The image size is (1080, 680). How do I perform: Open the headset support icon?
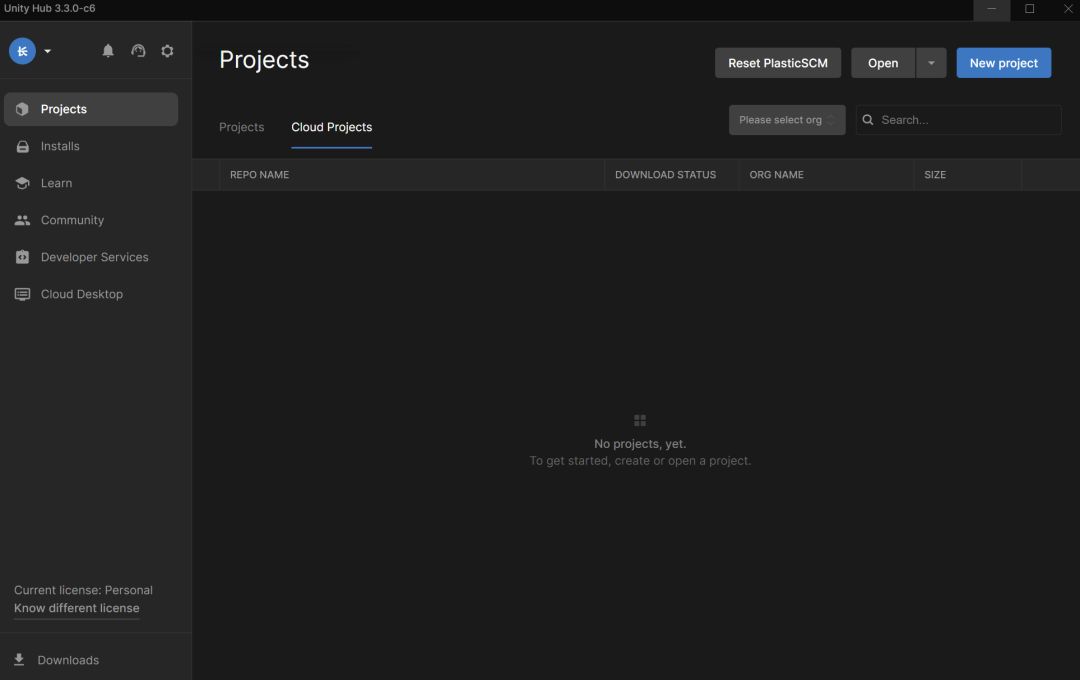click(138, 51)
